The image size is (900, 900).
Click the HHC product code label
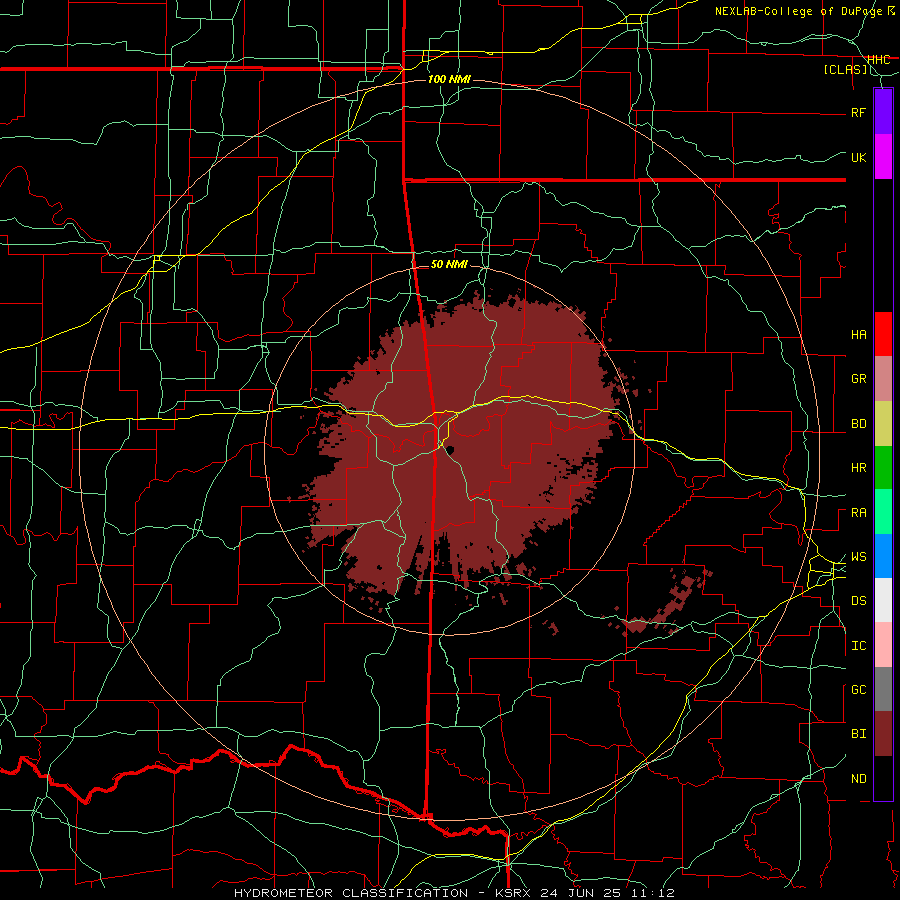pyautogui.click(x=878, y=59)
